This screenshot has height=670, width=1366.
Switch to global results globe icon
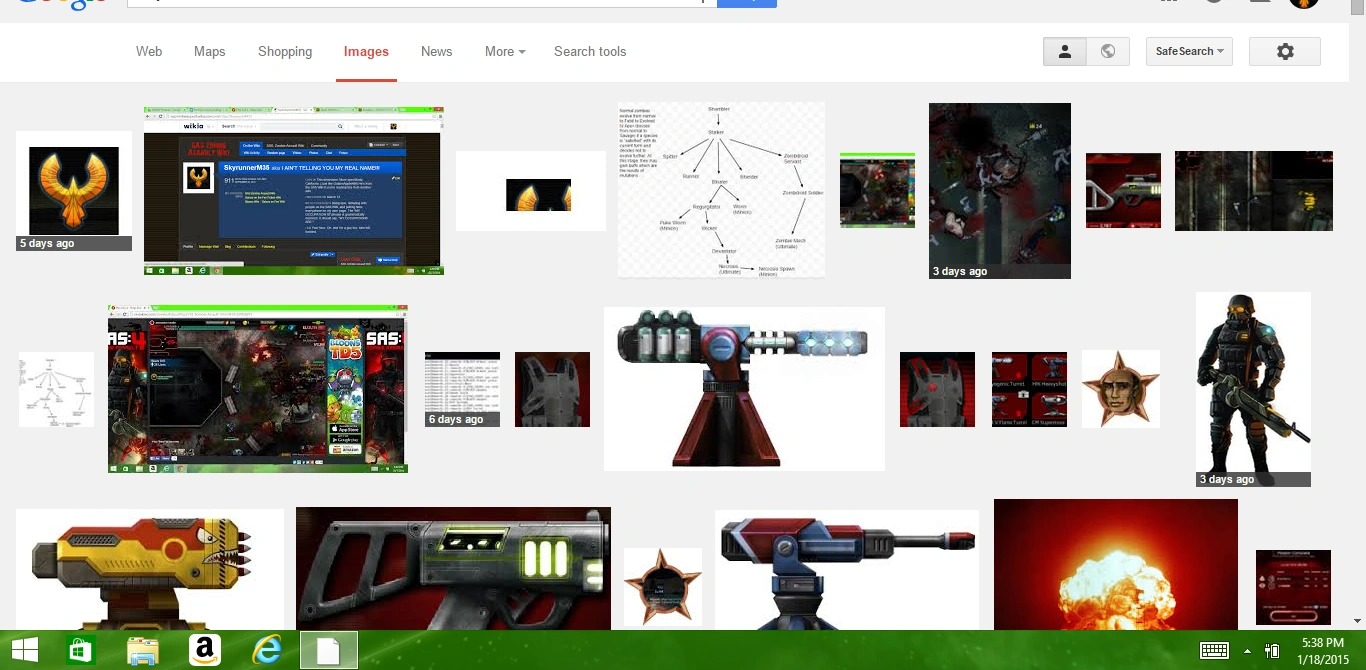coord(1108,52)
